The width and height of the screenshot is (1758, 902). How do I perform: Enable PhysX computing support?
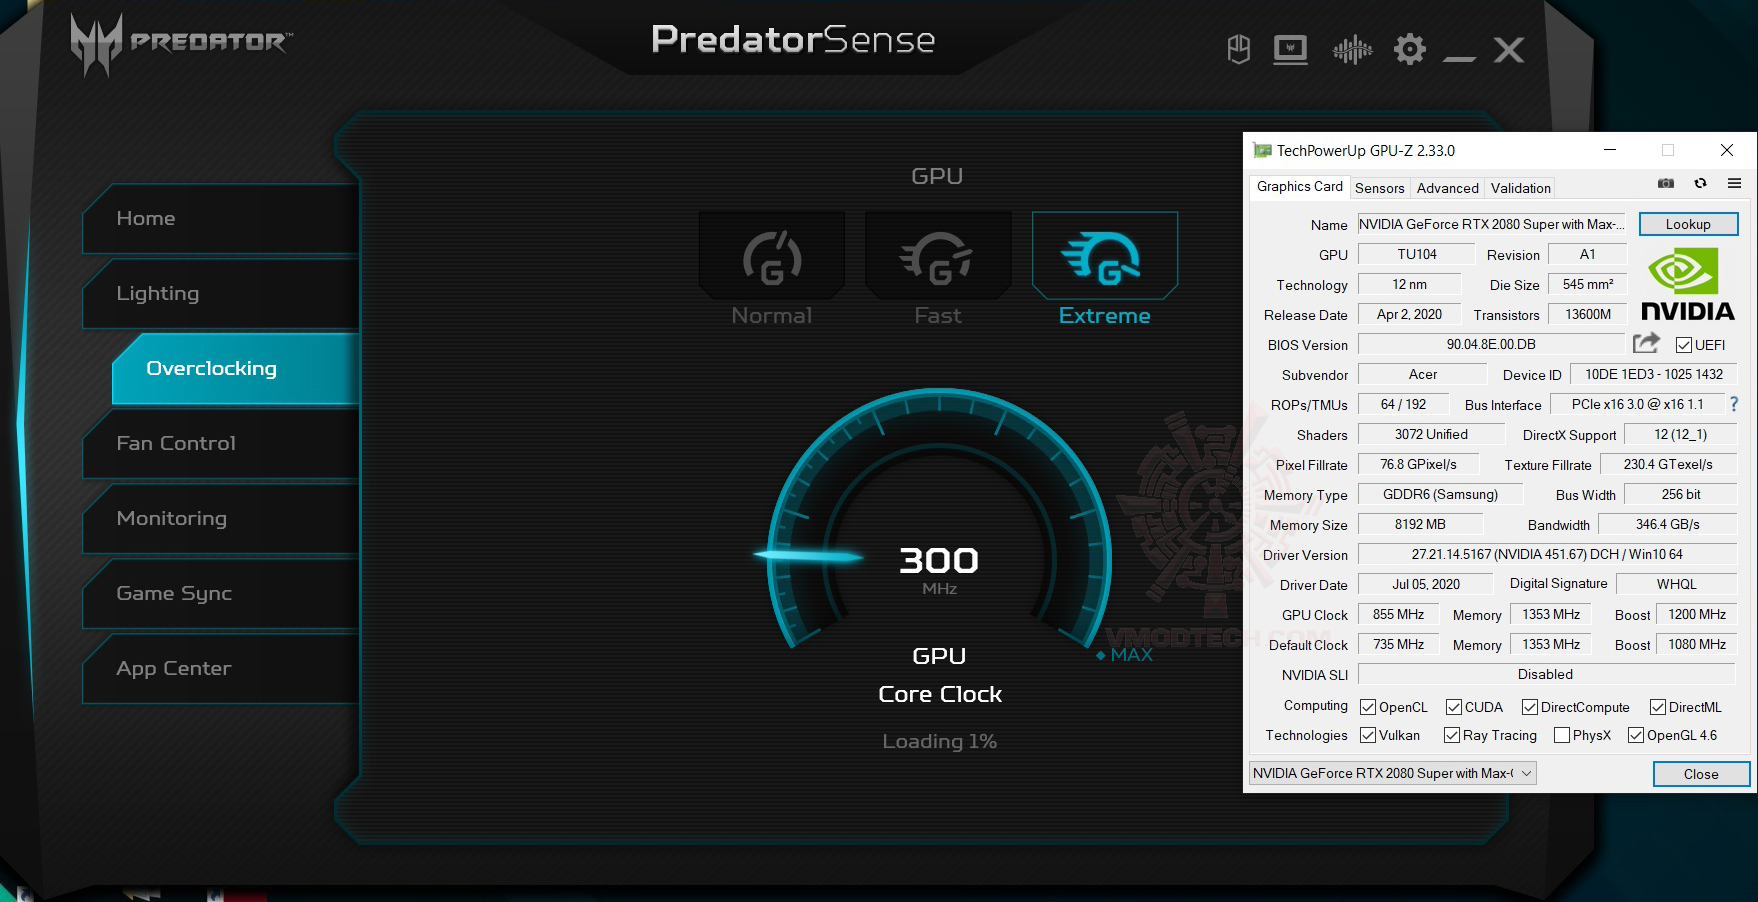coord(1561,735)
